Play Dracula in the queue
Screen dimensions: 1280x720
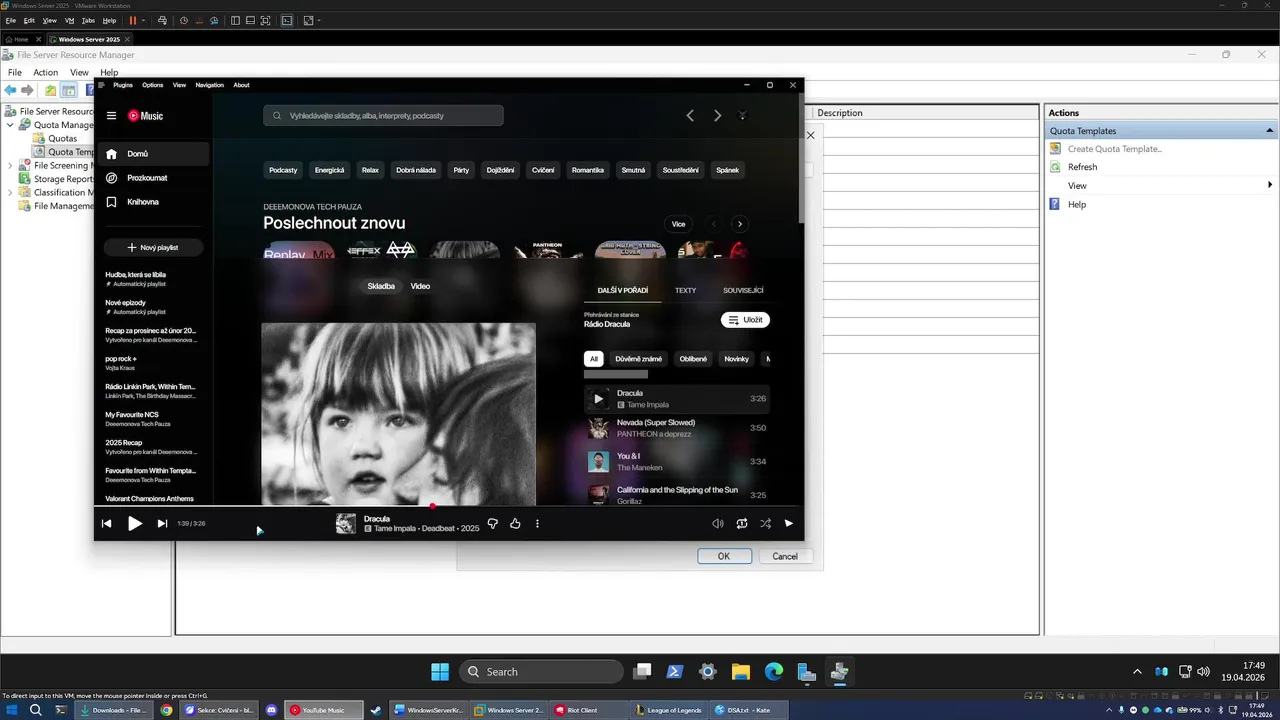(598, 399)
